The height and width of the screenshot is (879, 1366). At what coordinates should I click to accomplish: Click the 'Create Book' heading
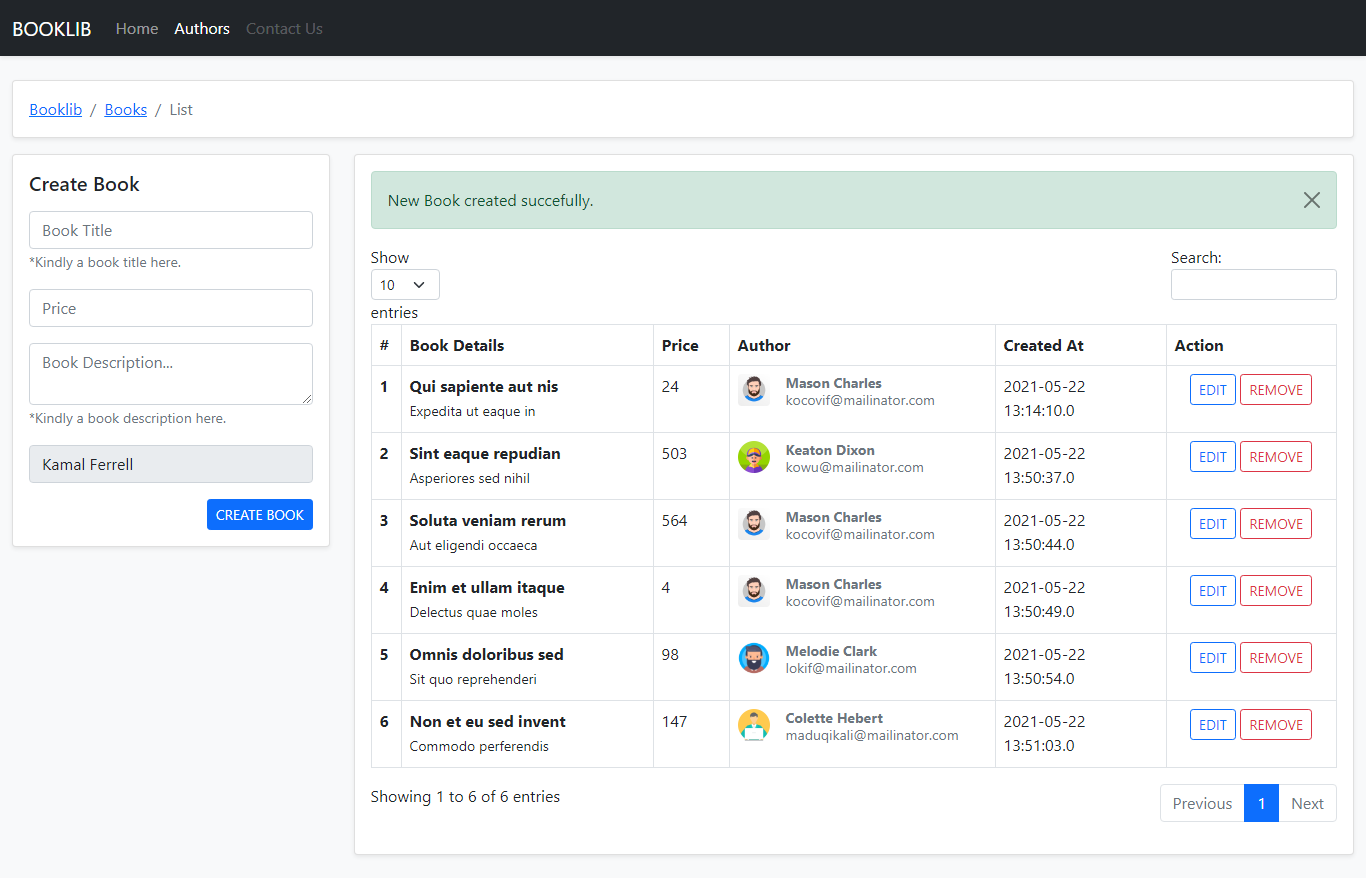[x=84, y=184]
